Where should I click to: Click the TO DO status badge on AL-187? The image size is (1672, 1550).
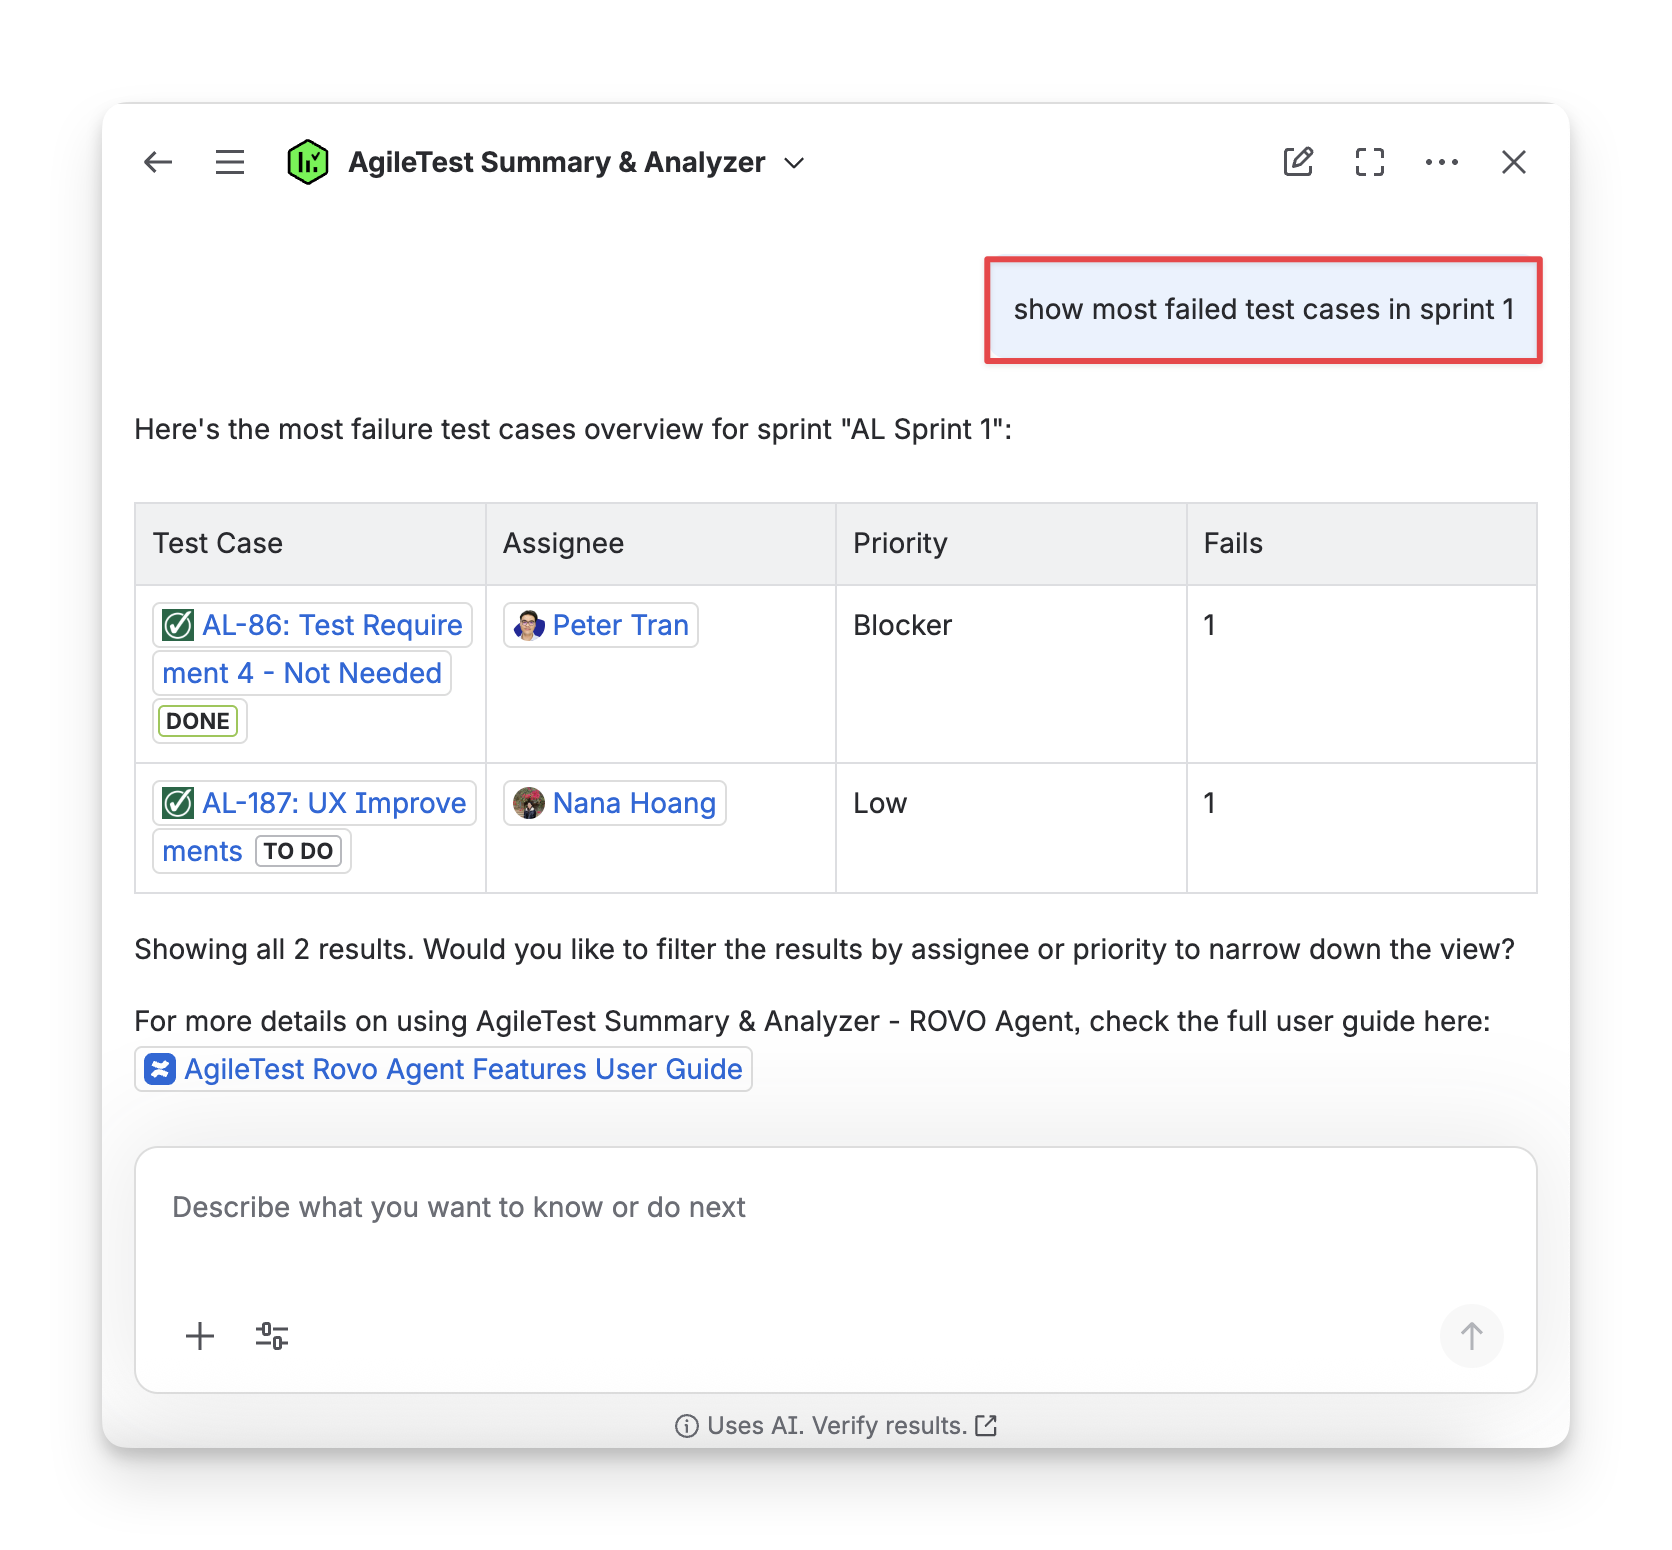coord(298,851)
